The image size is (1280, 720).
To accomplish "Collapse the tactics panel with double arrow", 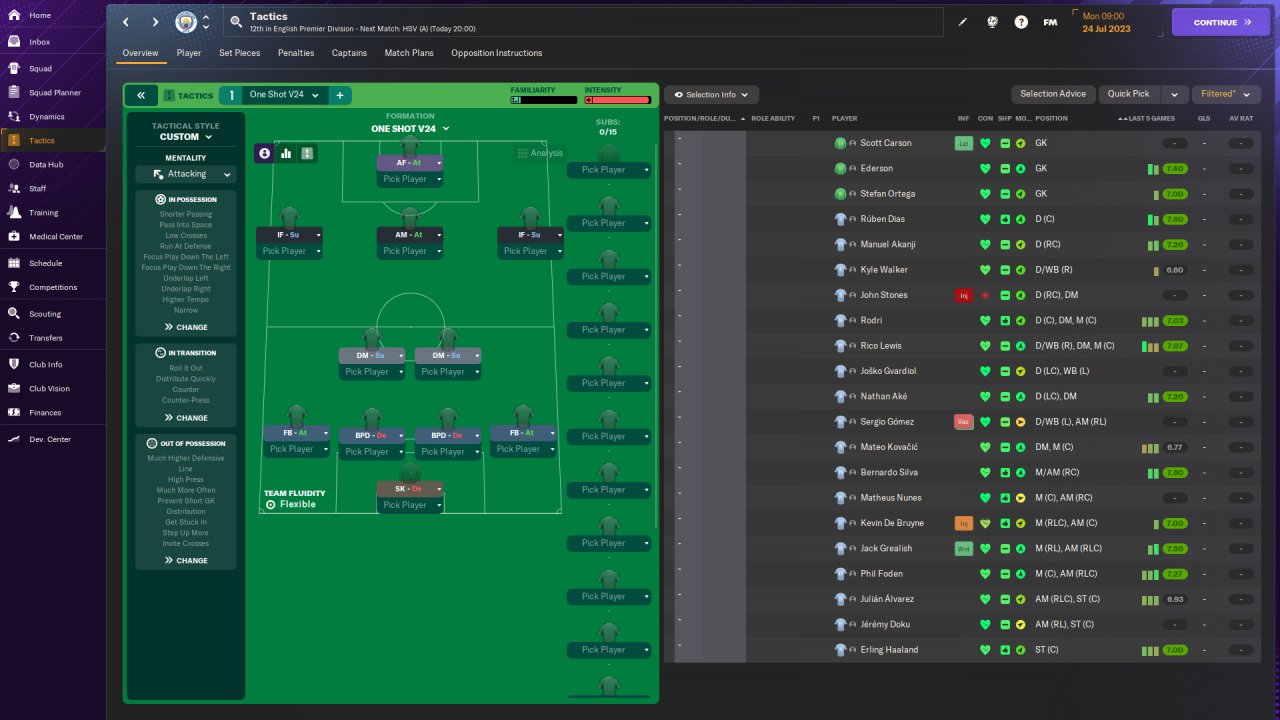I will [x=141, y=95].
